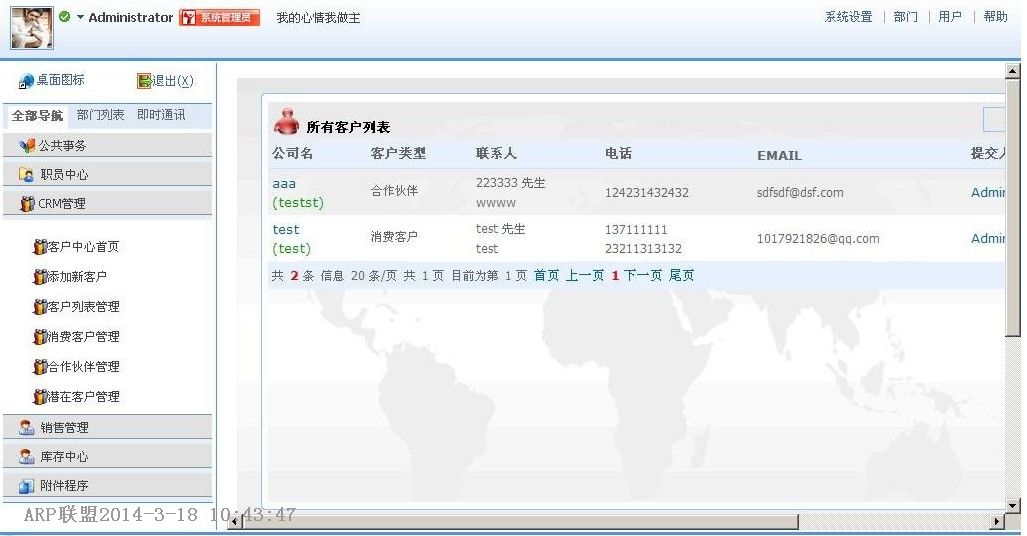1027x536 pixels.
Task: Click the email sdfsdf@dsf.com
Action: pos(800,193)
